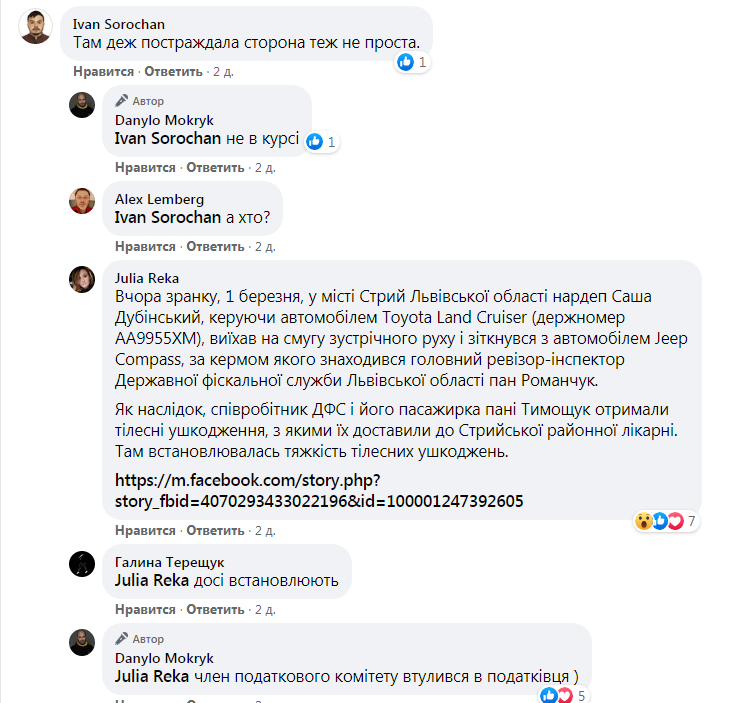Open the m.facebook.com story link

[x=319, y=490]
